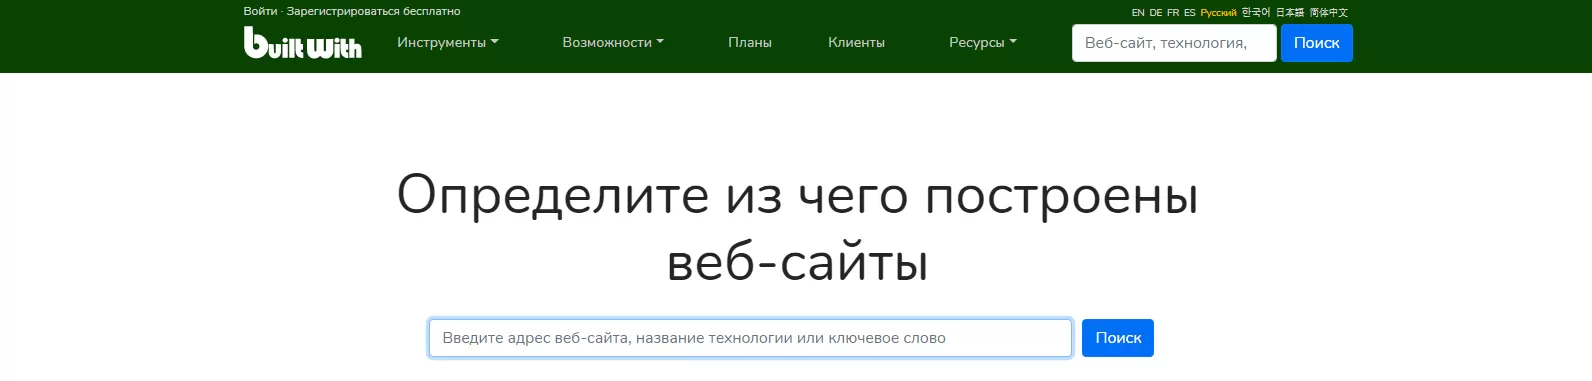Open the Инструменты dropdown menu
This screenshot has width=1592, height=381.
click(448, 43)
